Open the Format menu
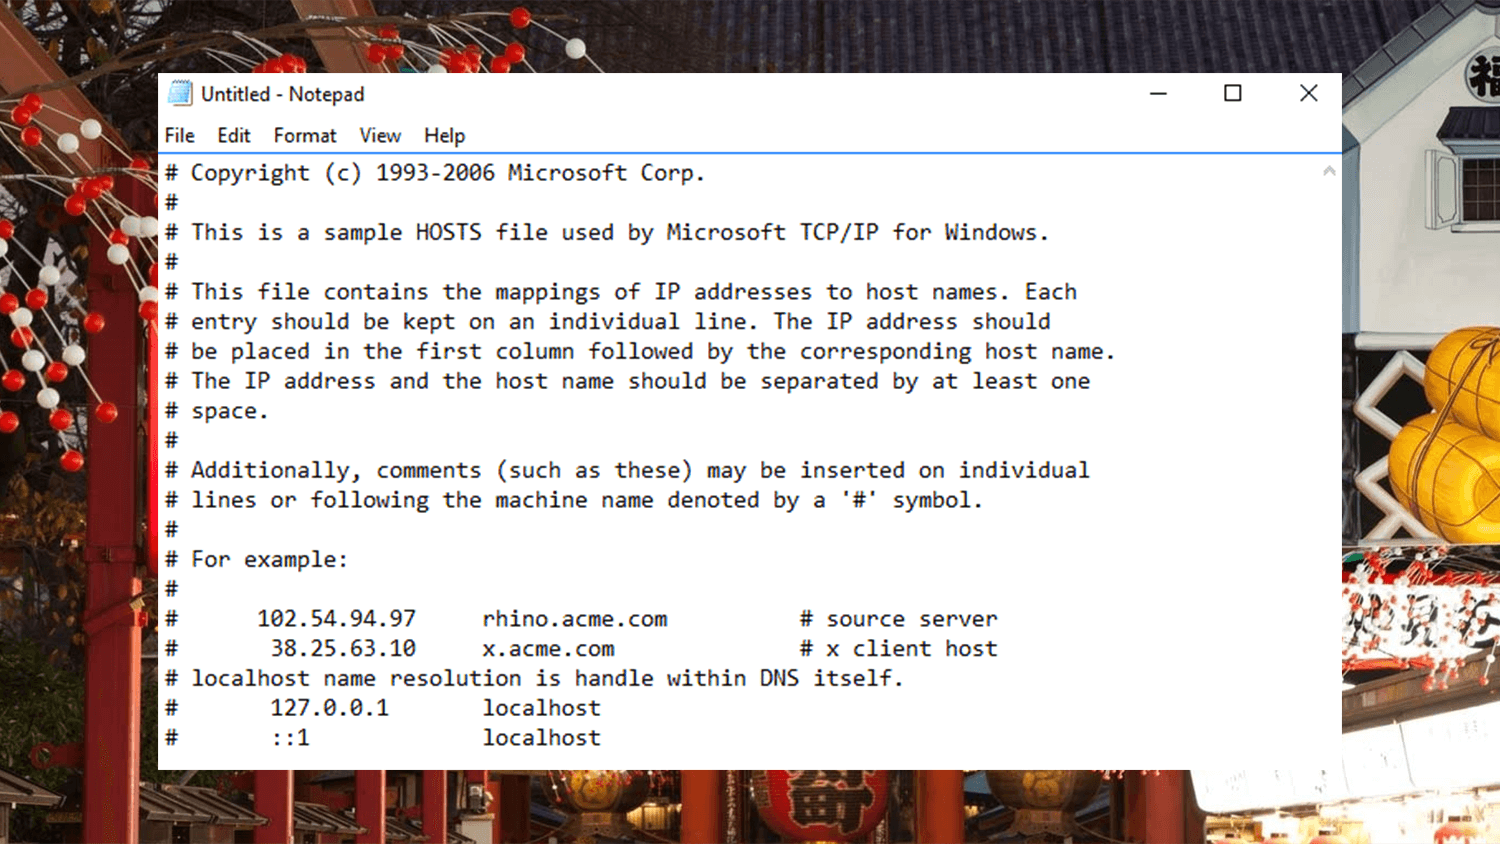The image size is (1500, 844). click(304, 135)
